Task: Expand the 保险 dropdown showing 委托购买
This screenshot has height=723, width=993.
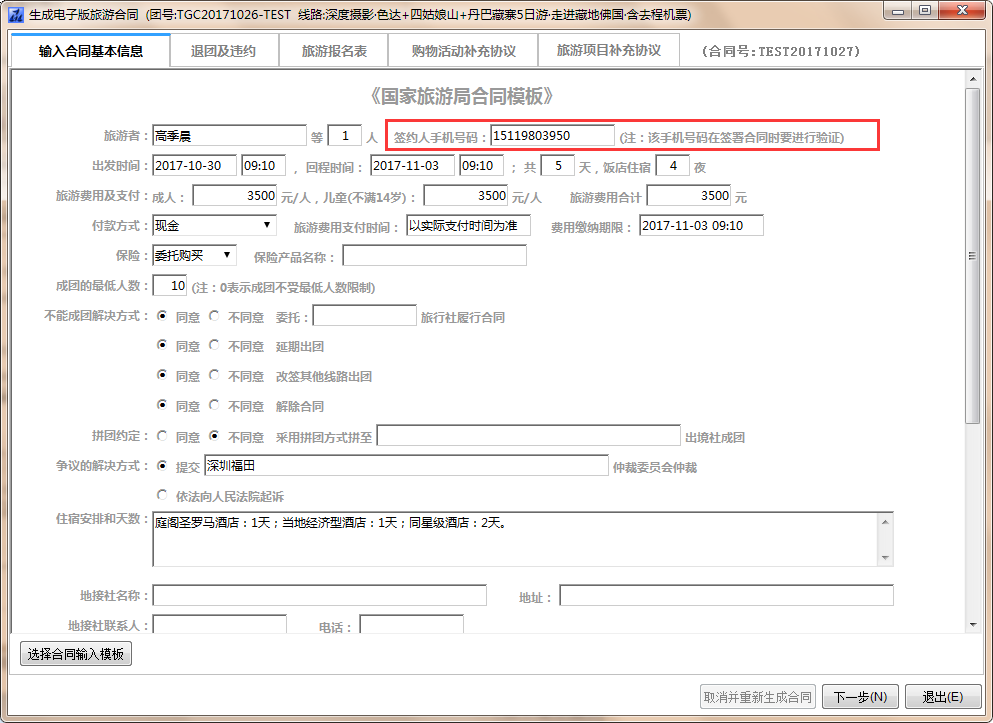Action: click(194, 255)
